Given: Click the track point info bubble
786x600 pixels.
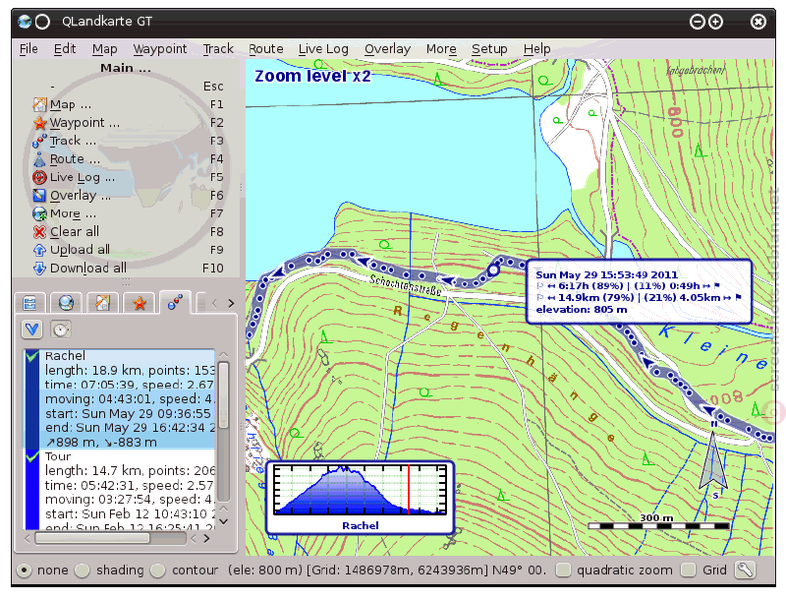Looking at the screenshot, I should click(x=639, y=292).
